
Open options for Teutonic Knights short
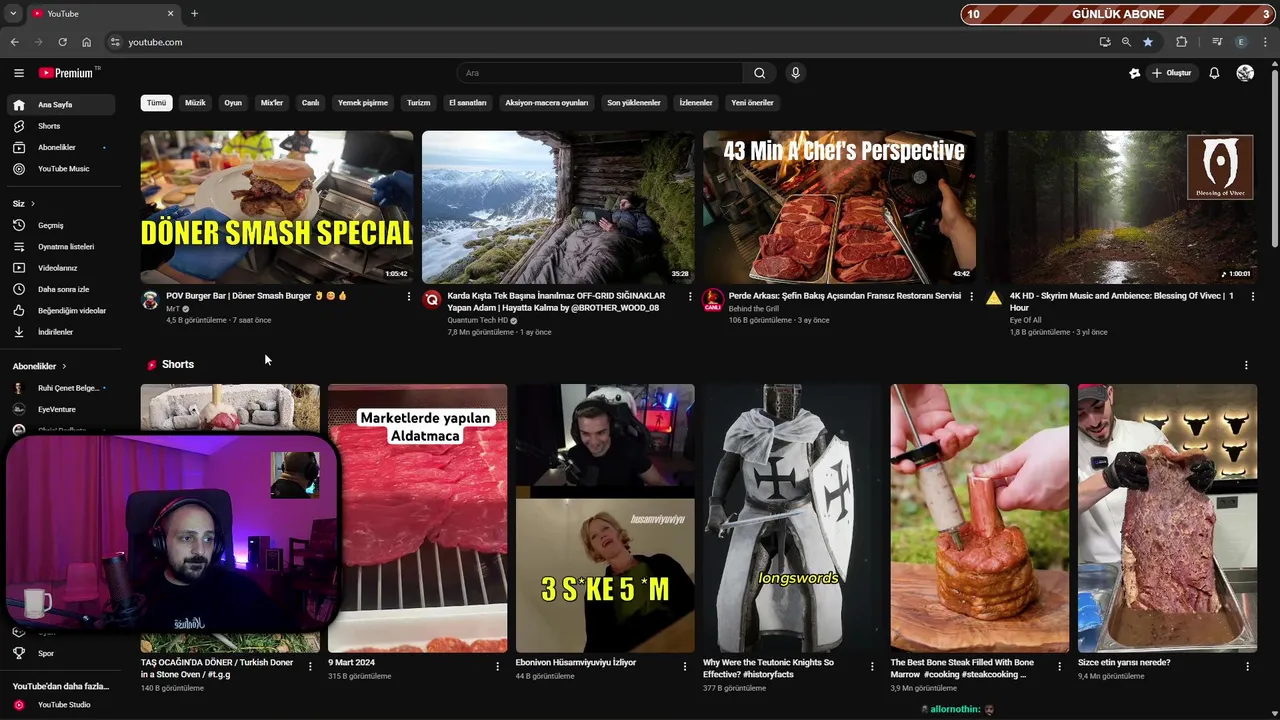pos(872,666)
